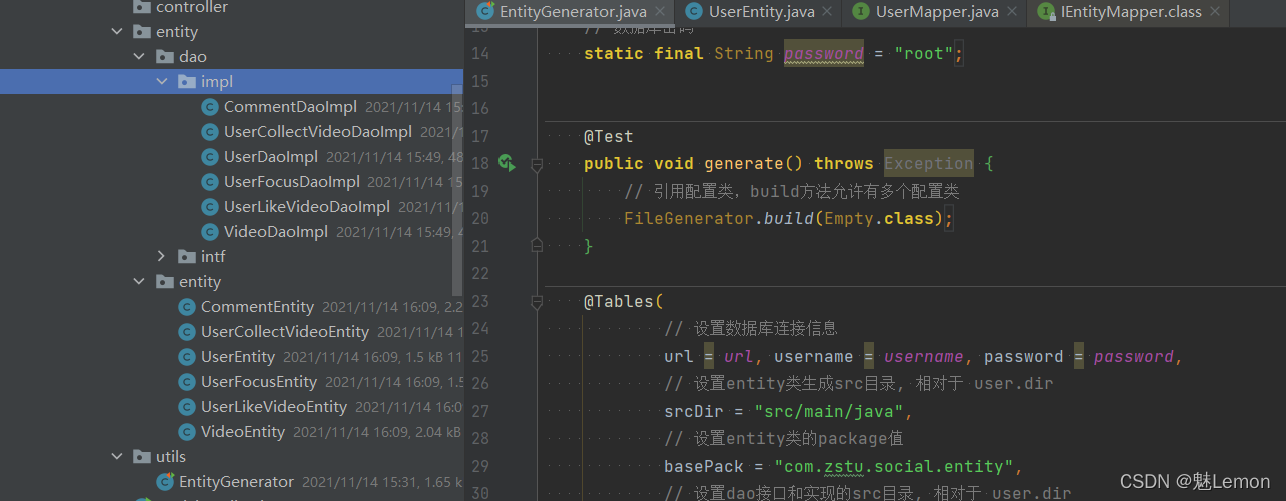Toggle the fold marker at line 21

[x=537, y=245]
